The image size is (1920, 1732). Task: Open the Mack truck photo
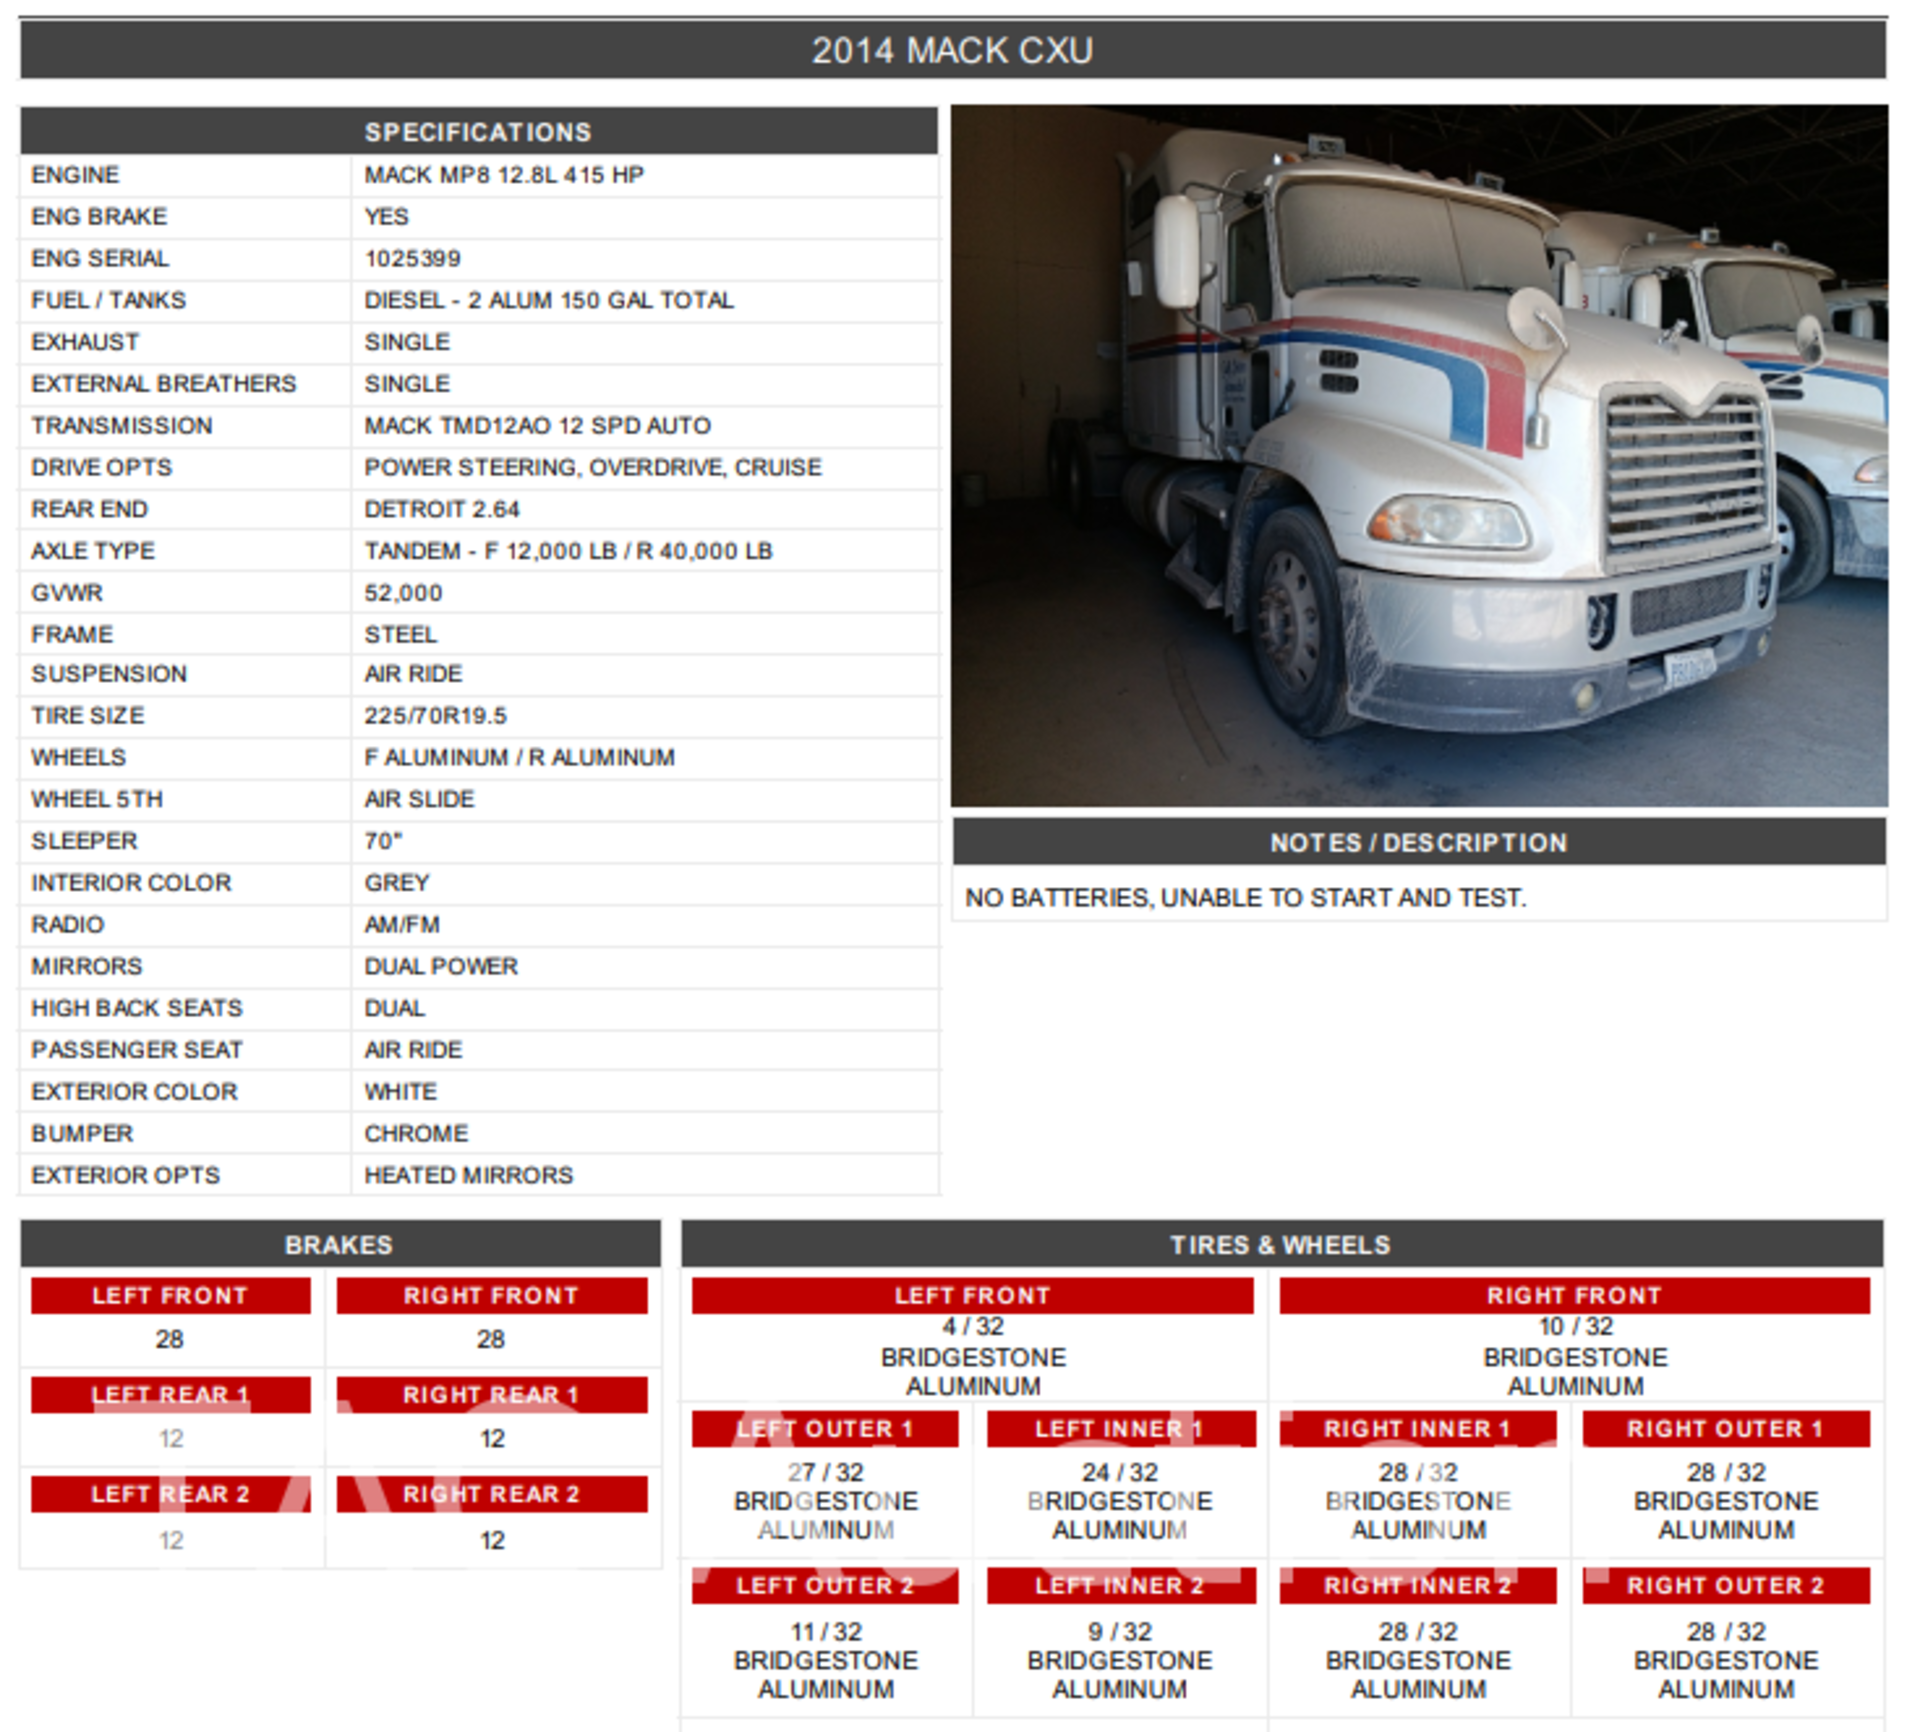(x=1419, y=456)
